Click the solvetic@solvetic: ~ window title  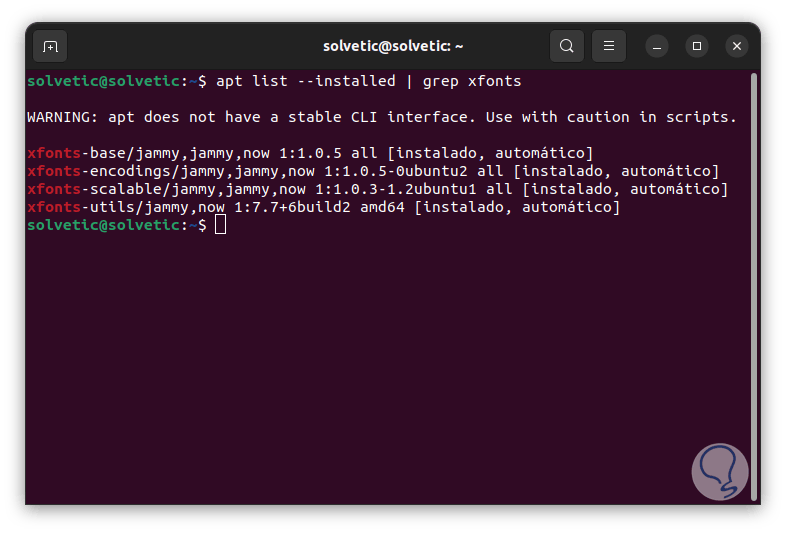(x=393, y=46)
